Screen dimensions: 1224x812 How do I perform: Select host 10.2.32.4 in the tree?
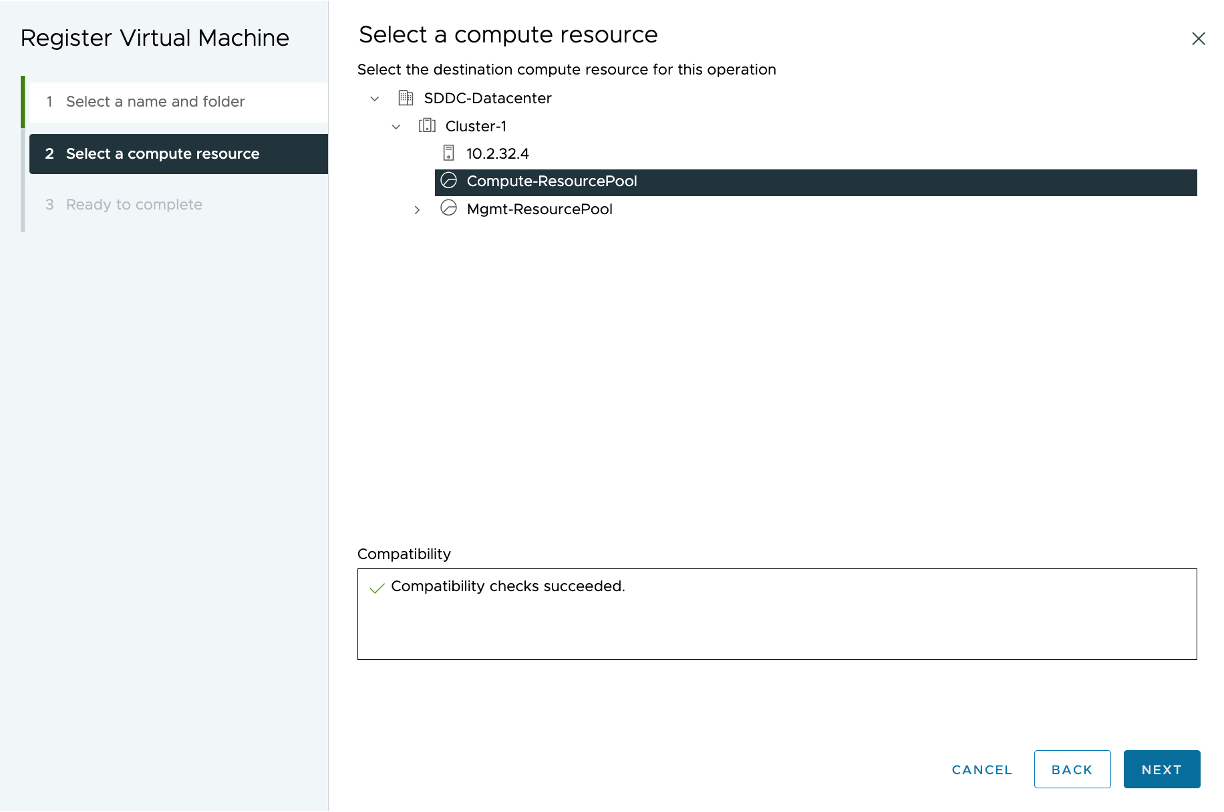click(497, 154)
